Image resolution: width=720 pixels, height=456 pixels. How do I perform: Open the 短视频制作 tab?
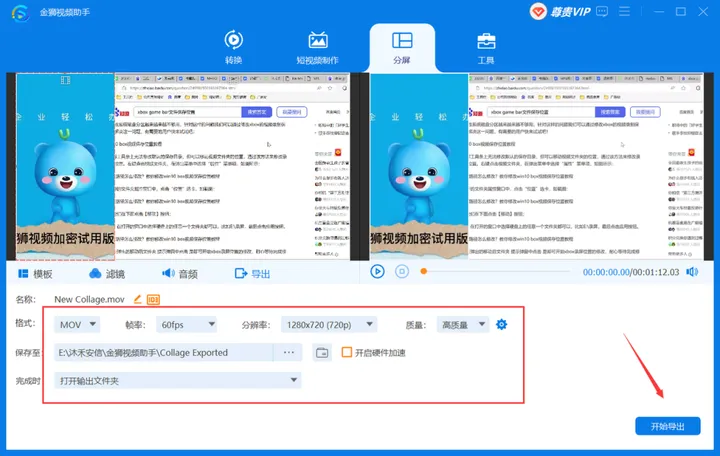tap(317, 47)
